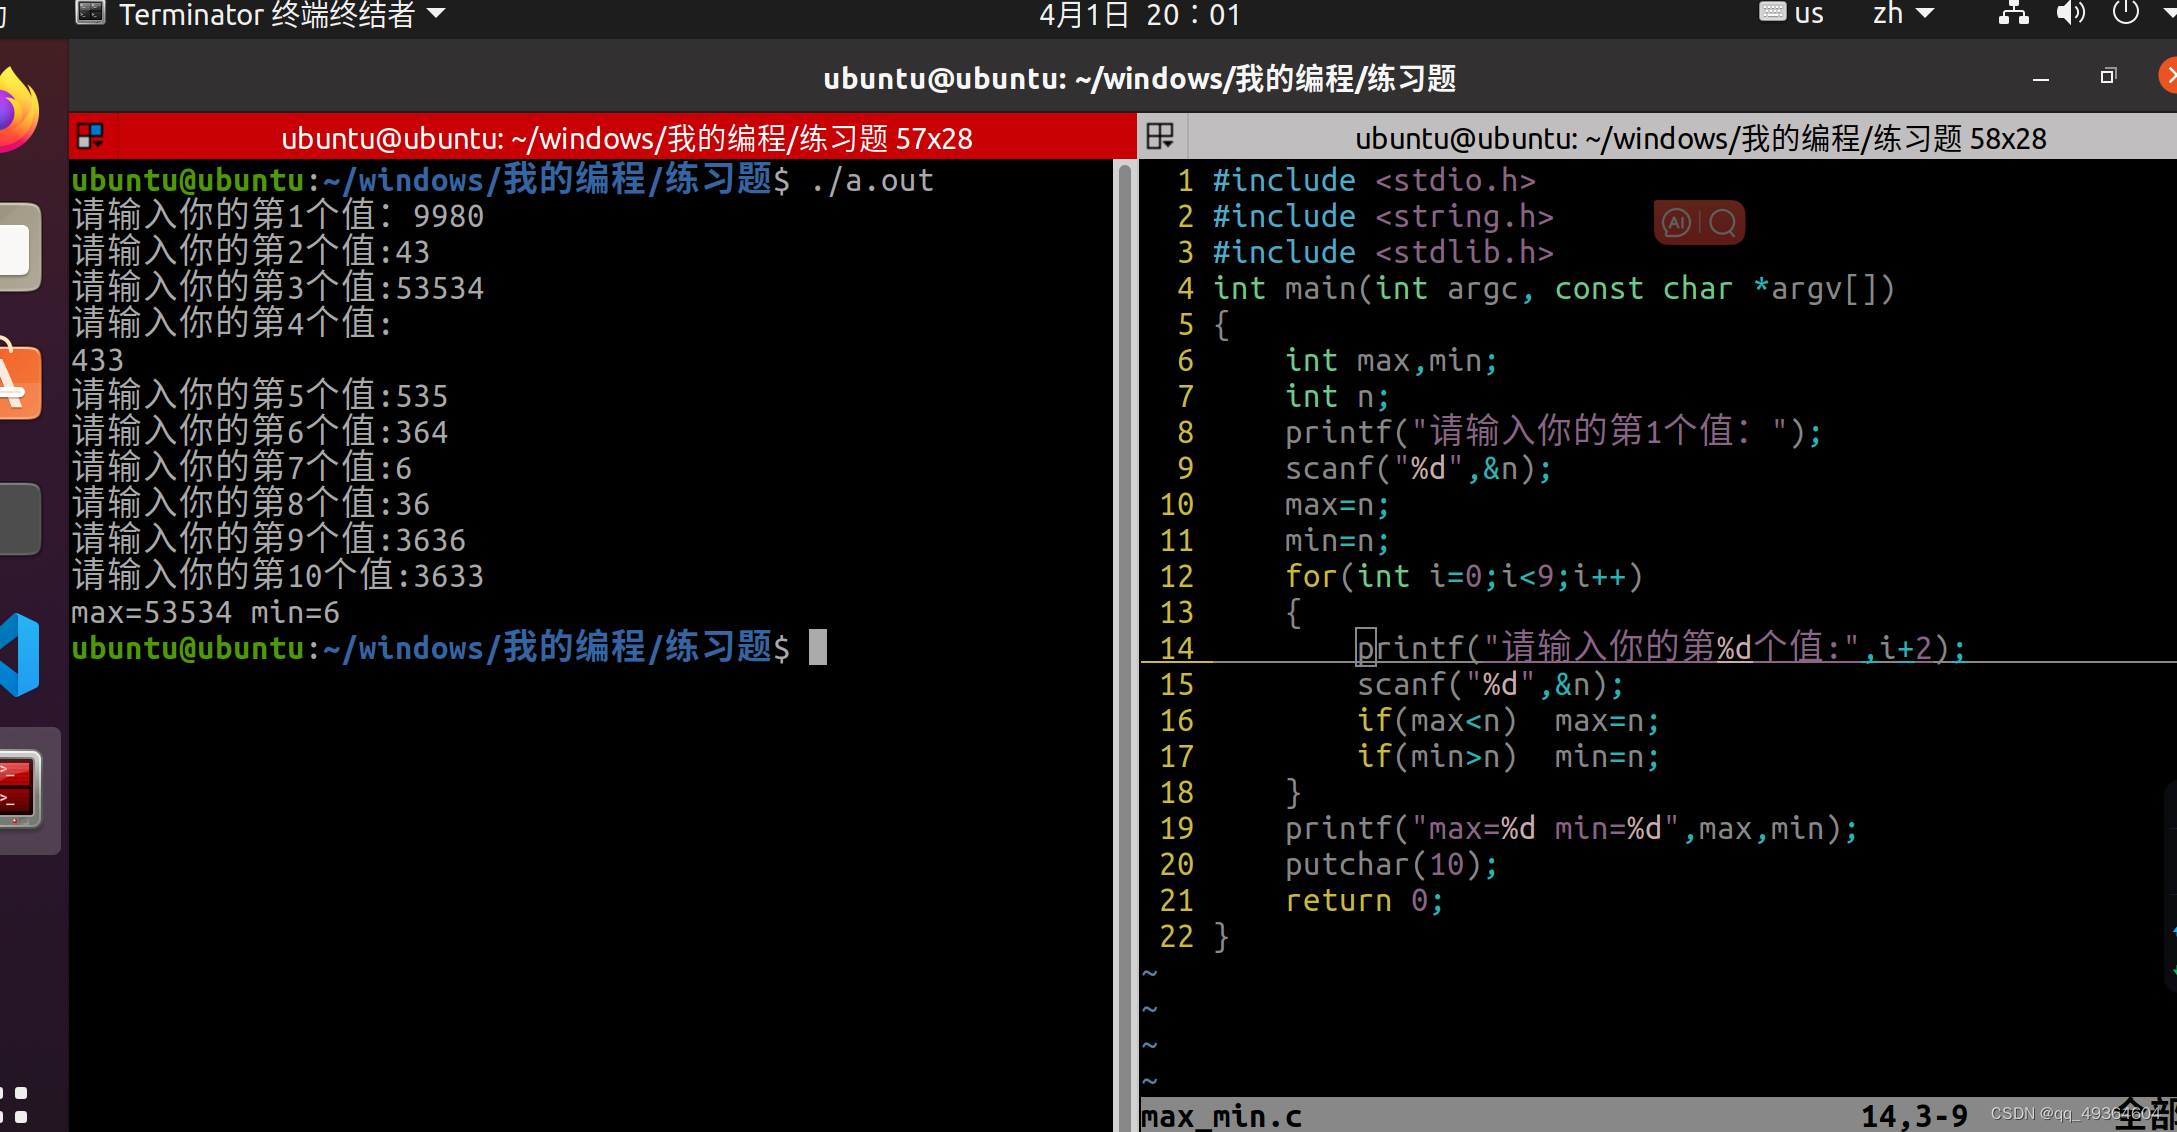
Task: Click the us keyboard layout indicator
Action: click(x=1792, y=14)
